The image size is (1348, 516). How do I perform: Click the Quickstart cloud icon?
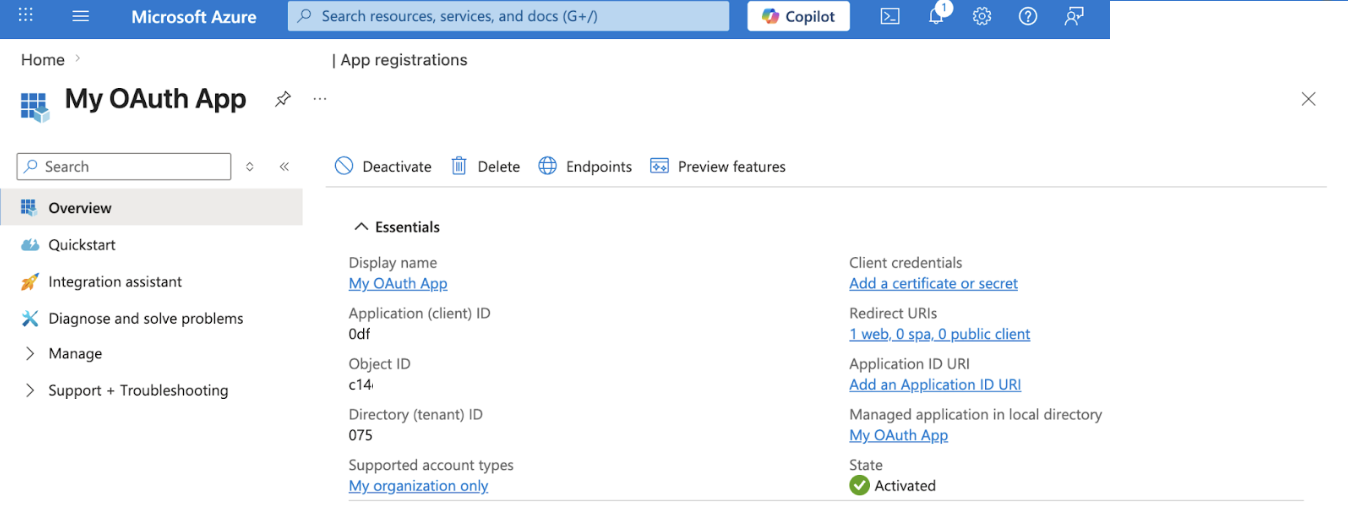30,245
